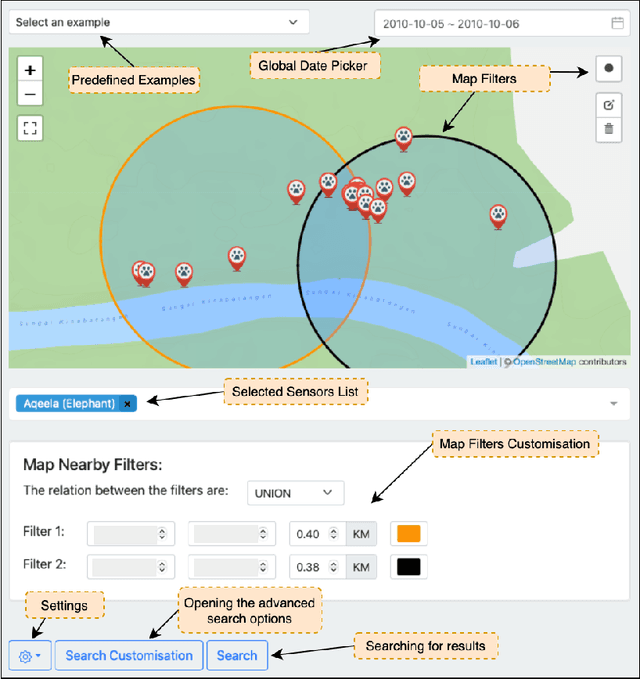Click the edit layers icon on map

tap(608, 105)
